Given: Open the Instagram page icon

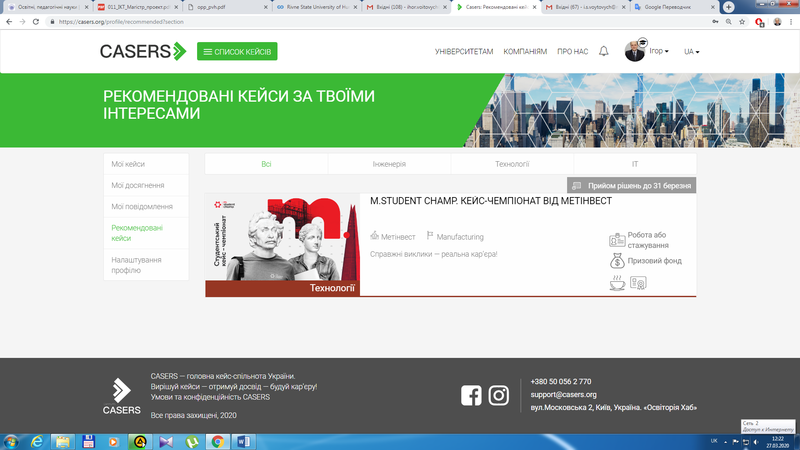Looking at the screenshot, I should point(498,395).
